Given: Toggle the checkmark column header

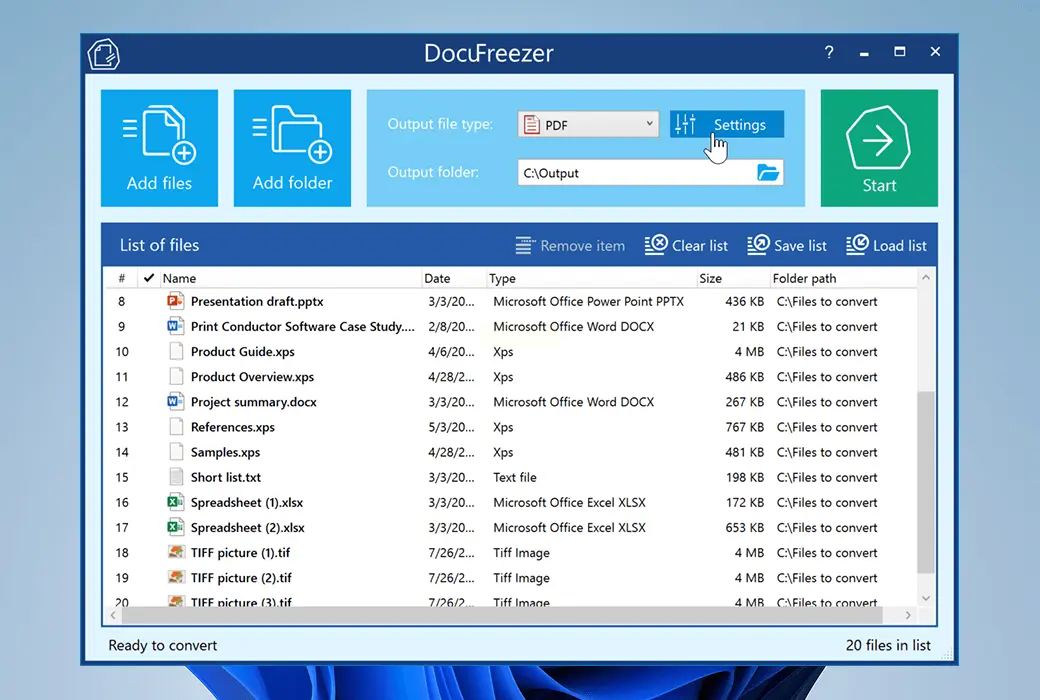Looking at the screenshot, I should point(149,278).
